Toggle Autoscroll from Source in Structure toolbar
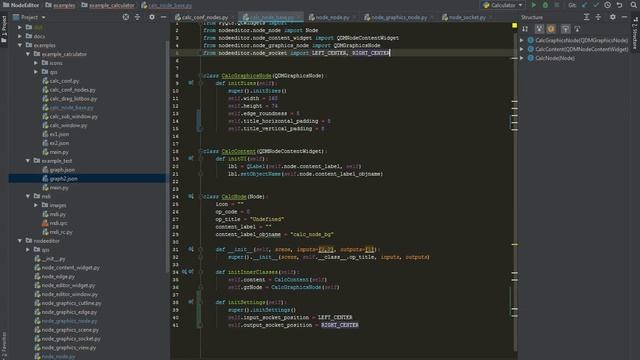Image resolution: width=640 pixels, height=360 pixels. [x=577, y=29]
